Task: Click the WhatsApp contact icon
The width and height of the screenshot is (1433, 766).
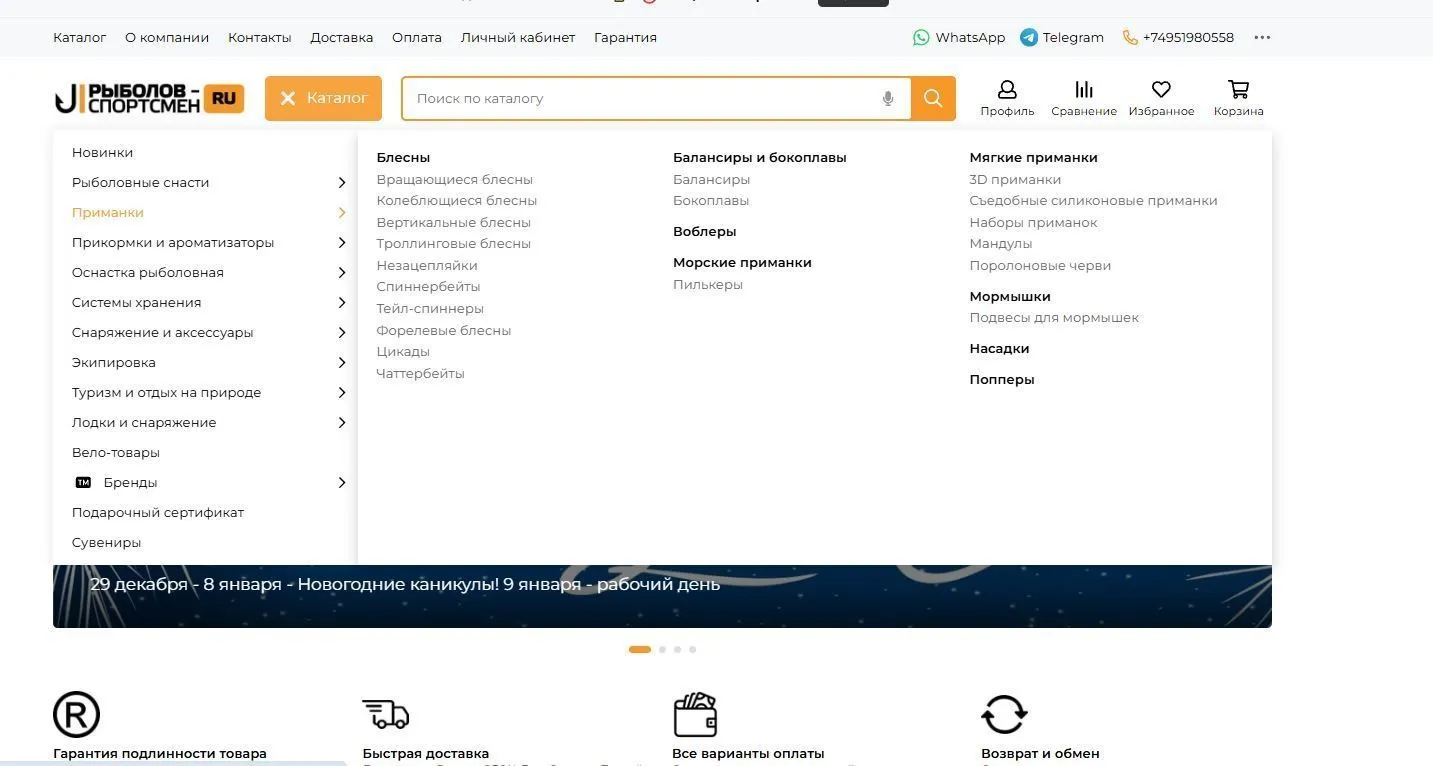Action: pyautogui.click(x=921, y=37)
